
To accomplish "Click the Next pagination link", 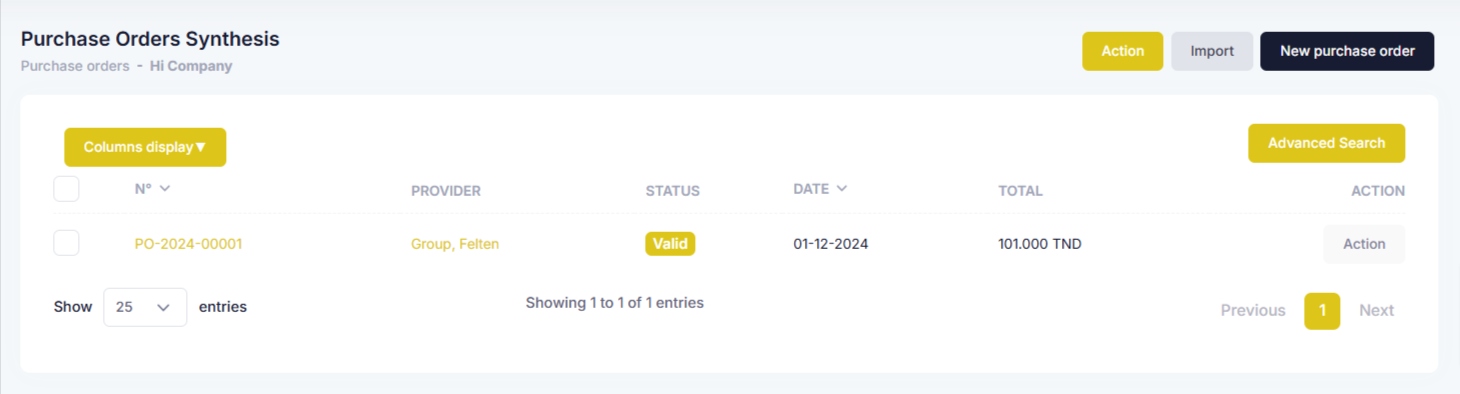I will point(1376,311).
